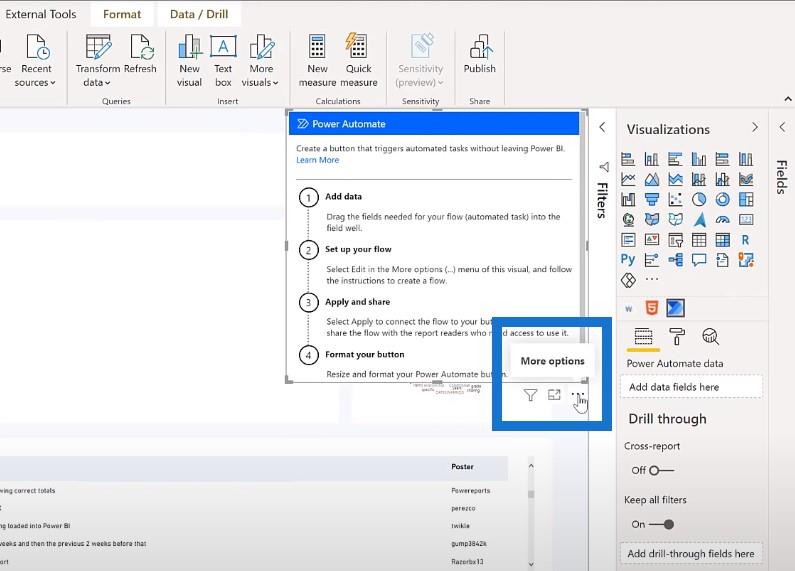The width and height of the screenshot is (795, 571).
Task: Select the word cloud W custom visual
Action: (629, 308)
